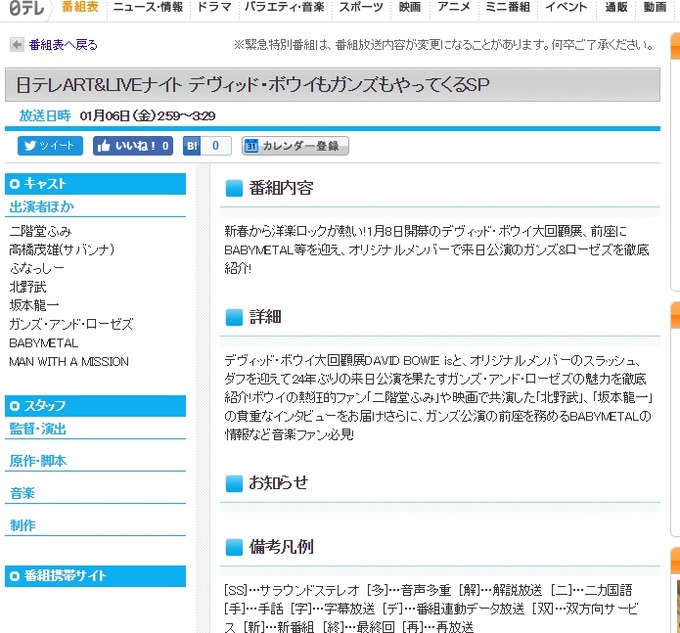Click cast name 二階堂ふみ
680x633 pixels.
(40, 231)
